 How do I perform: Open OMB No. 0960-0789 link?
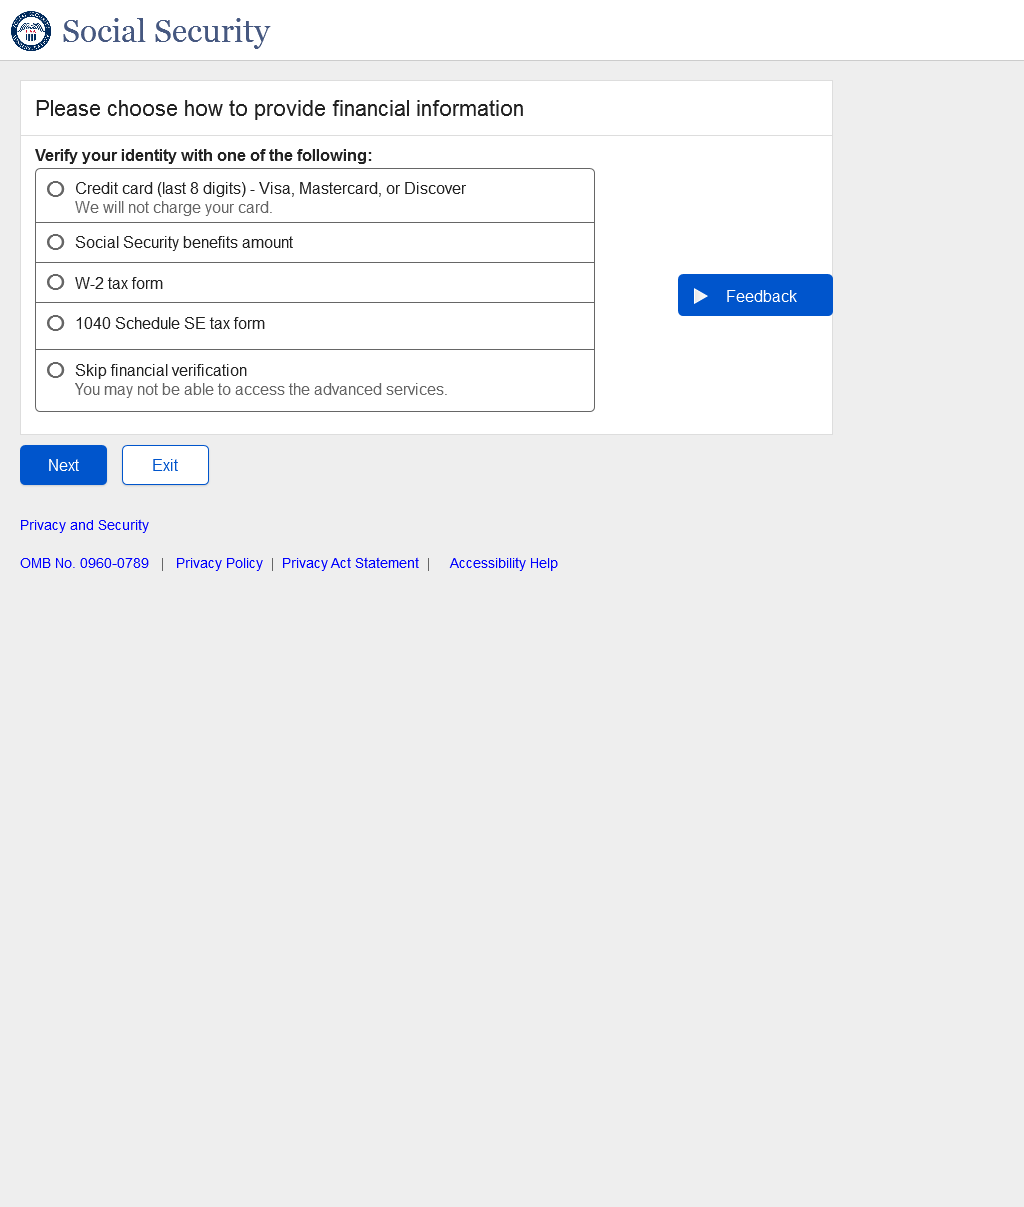point(84,563)
